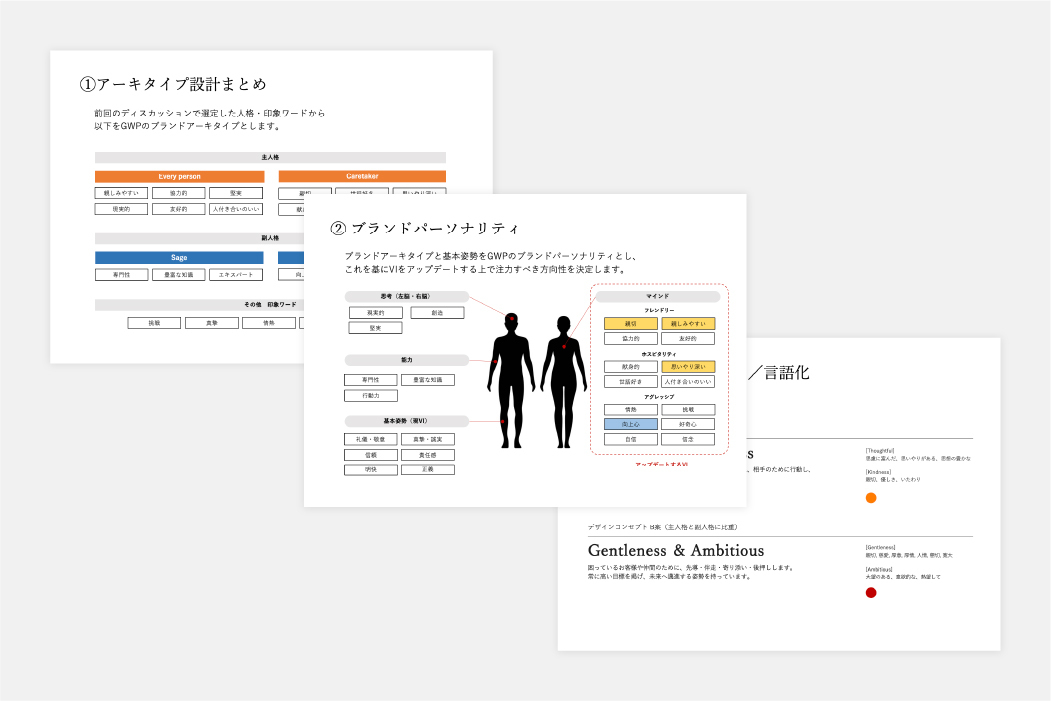
Task: Select "人付き合いのいい" in the マインド panel
Action: (688, 381)
